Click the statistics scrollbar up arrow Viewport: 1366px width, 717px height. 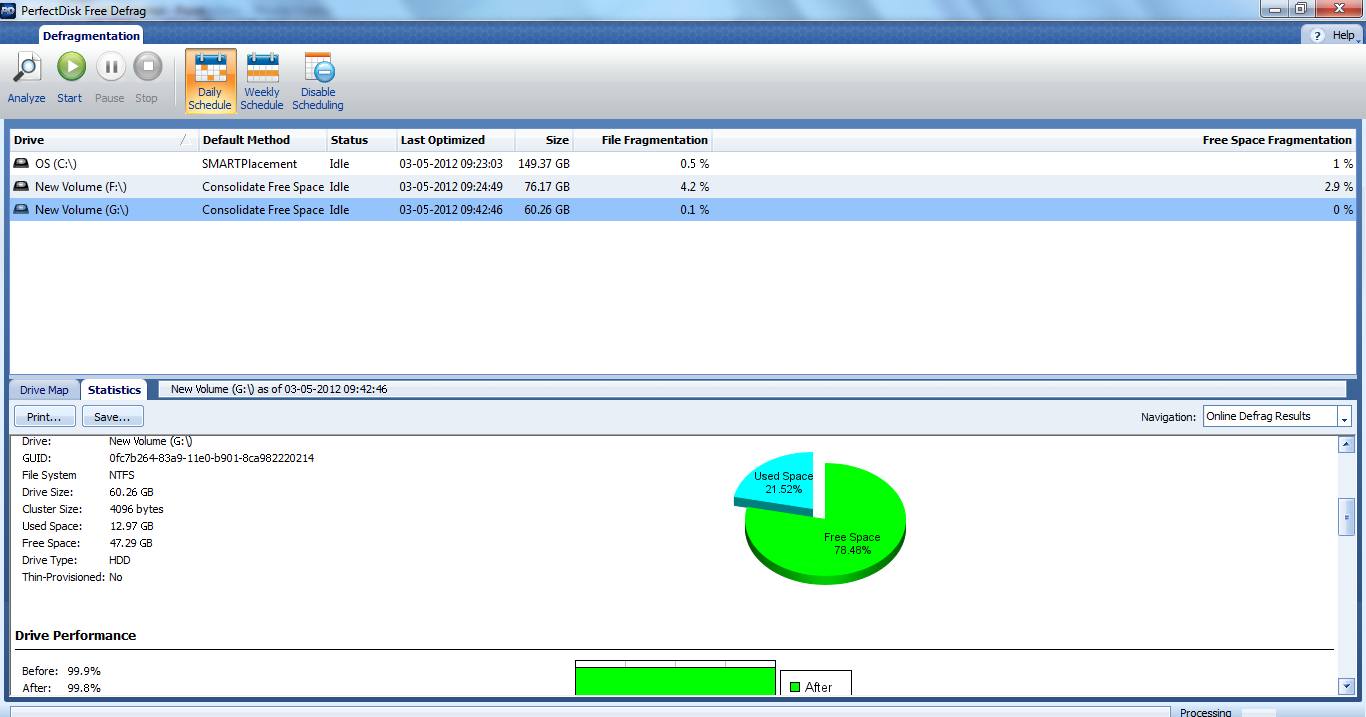[1346, 444]
